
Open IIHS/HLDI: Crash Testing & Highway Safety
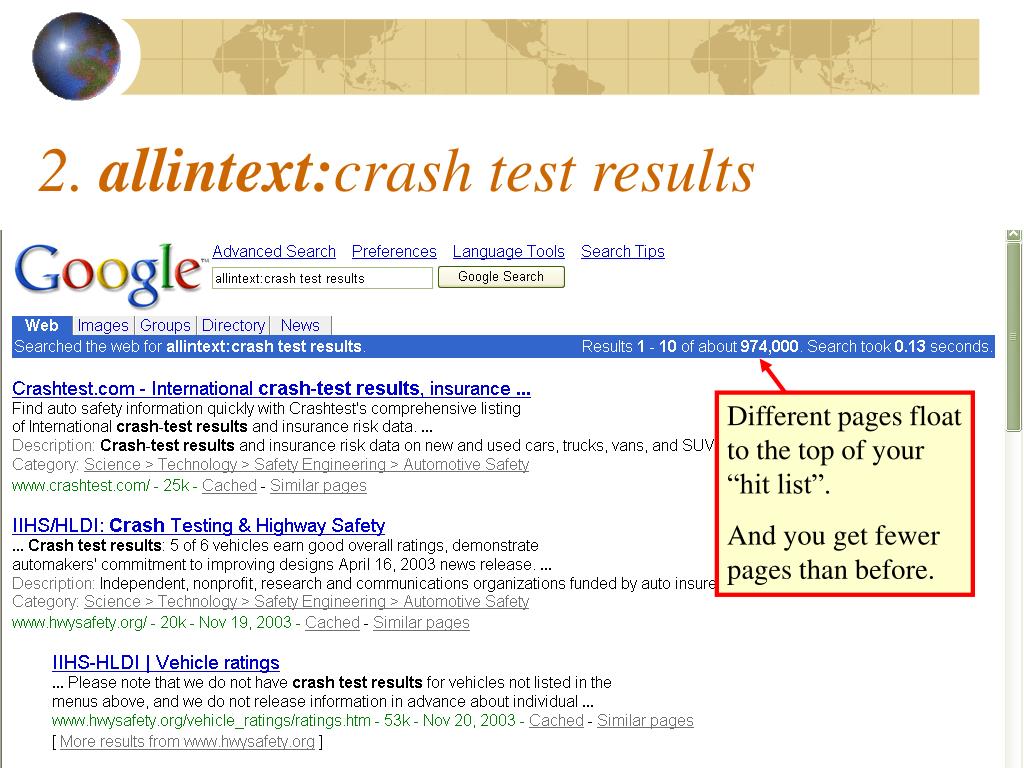click(x=199, y=526)
